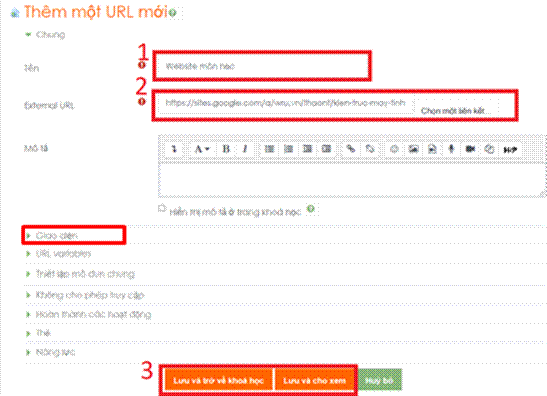The height and width of the screenshot is (396, 547).
Task: Insert H5P content in editor
Action: click(510, 149)
